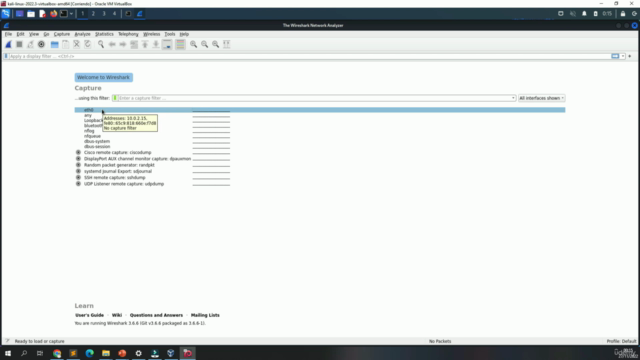Screen dimensions: 640x360
Task: Open the Kali applications menu icon
Action: [6, 13]
